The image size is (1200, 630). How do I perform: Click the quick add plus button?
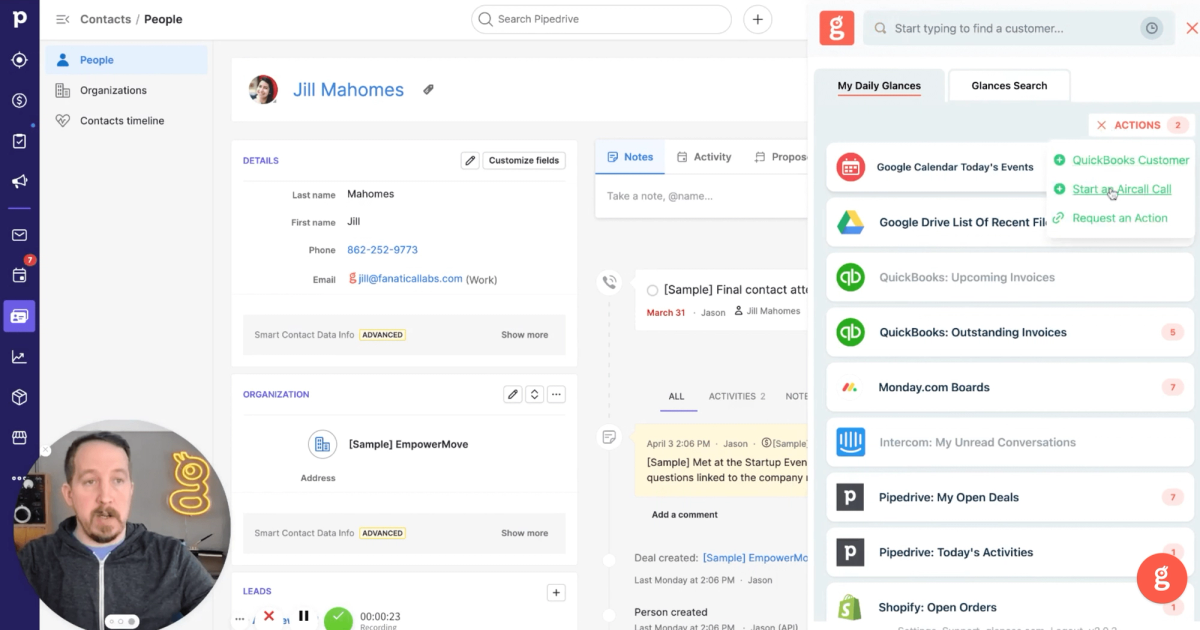[758, 19]
